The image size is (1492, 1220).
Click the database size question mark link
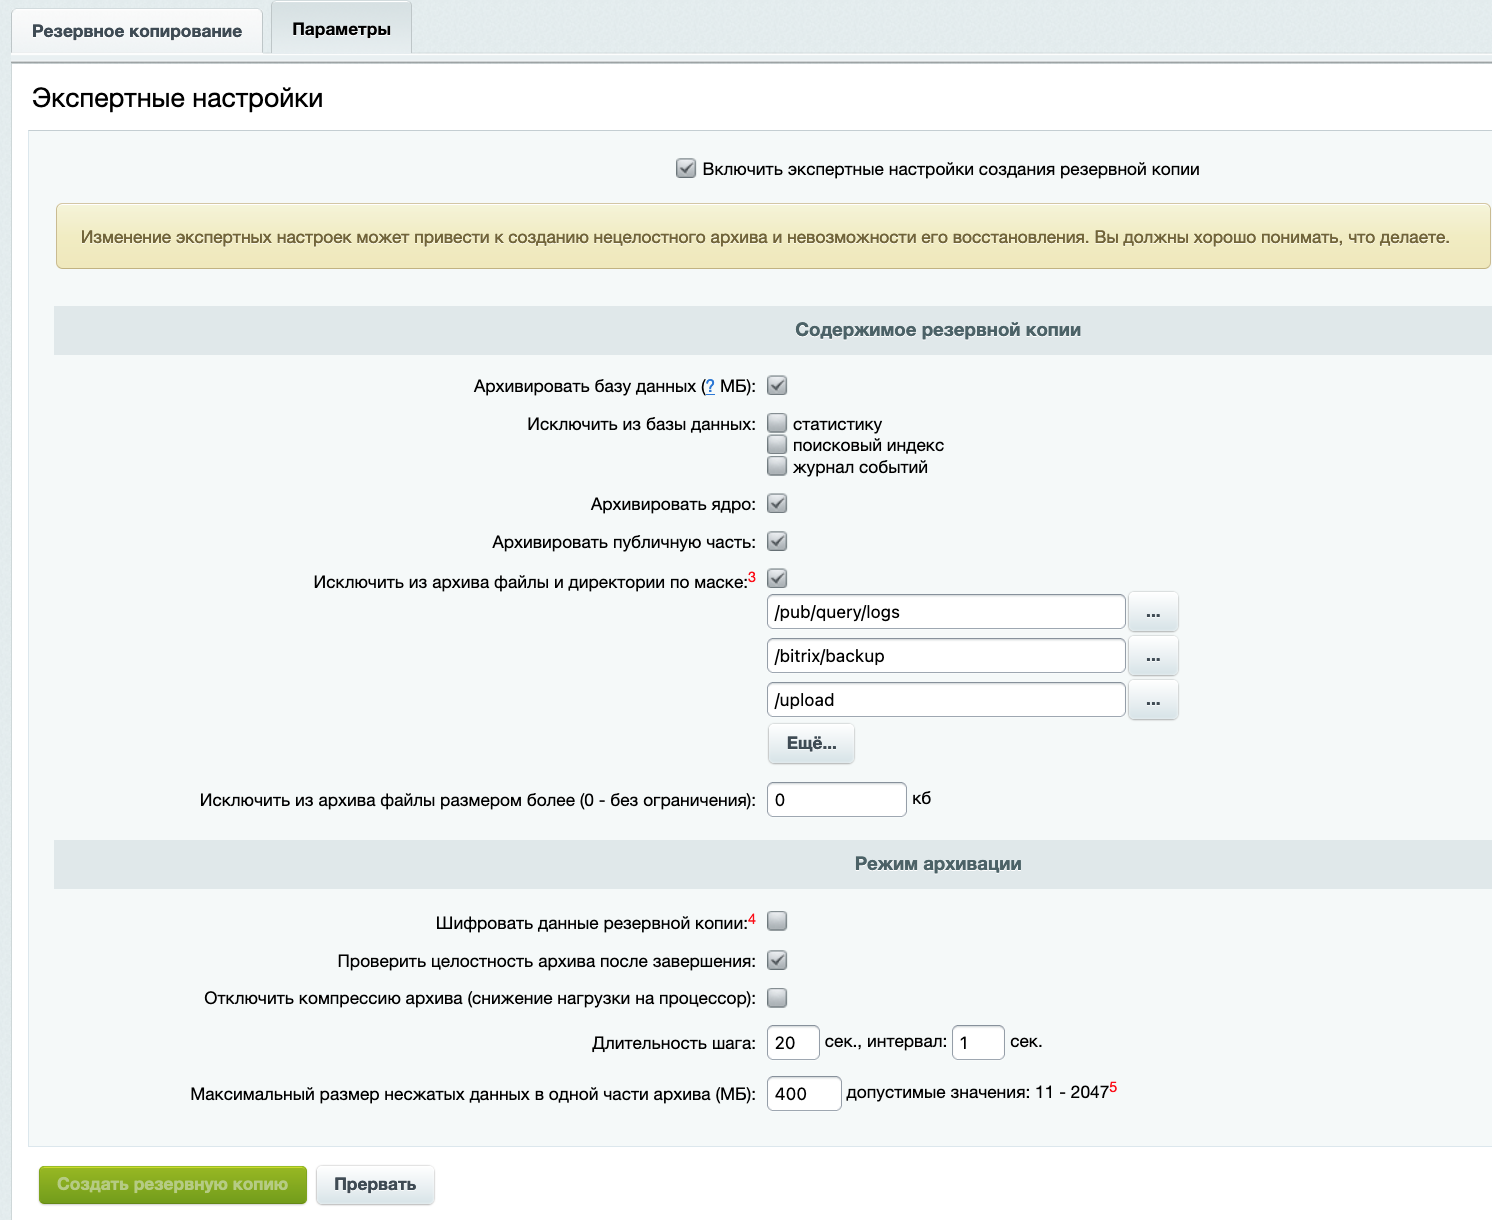710,387
